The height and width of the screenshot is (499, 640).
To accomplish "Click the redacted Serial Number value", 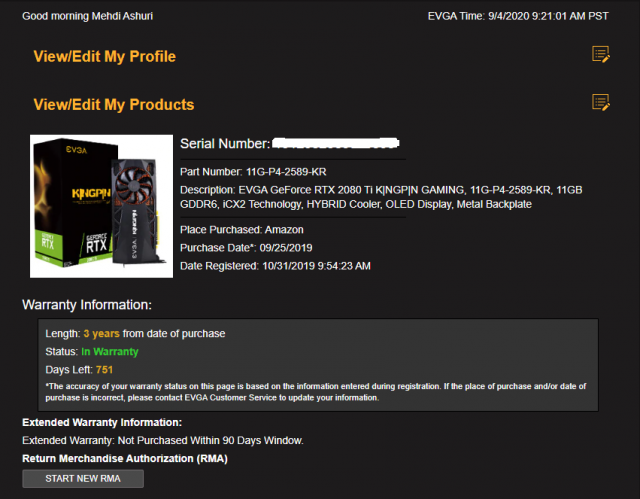I will click(336, 143).
